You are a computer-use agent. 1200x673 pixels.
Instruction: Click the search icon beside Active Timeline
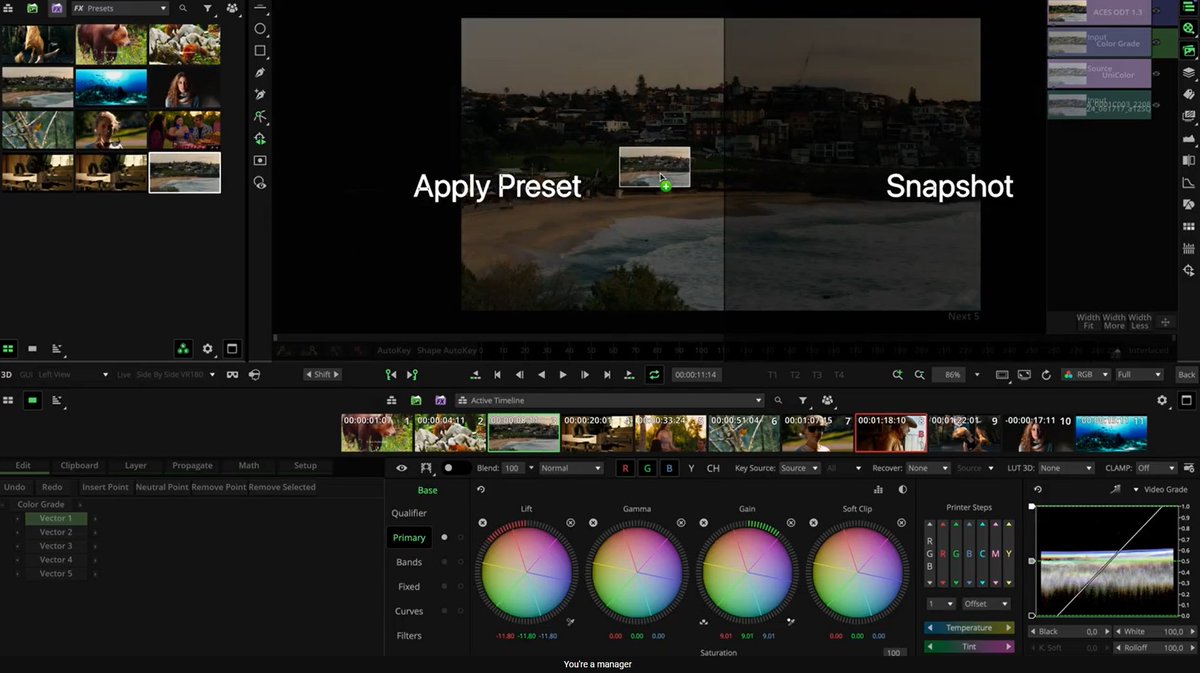(778, 400)
